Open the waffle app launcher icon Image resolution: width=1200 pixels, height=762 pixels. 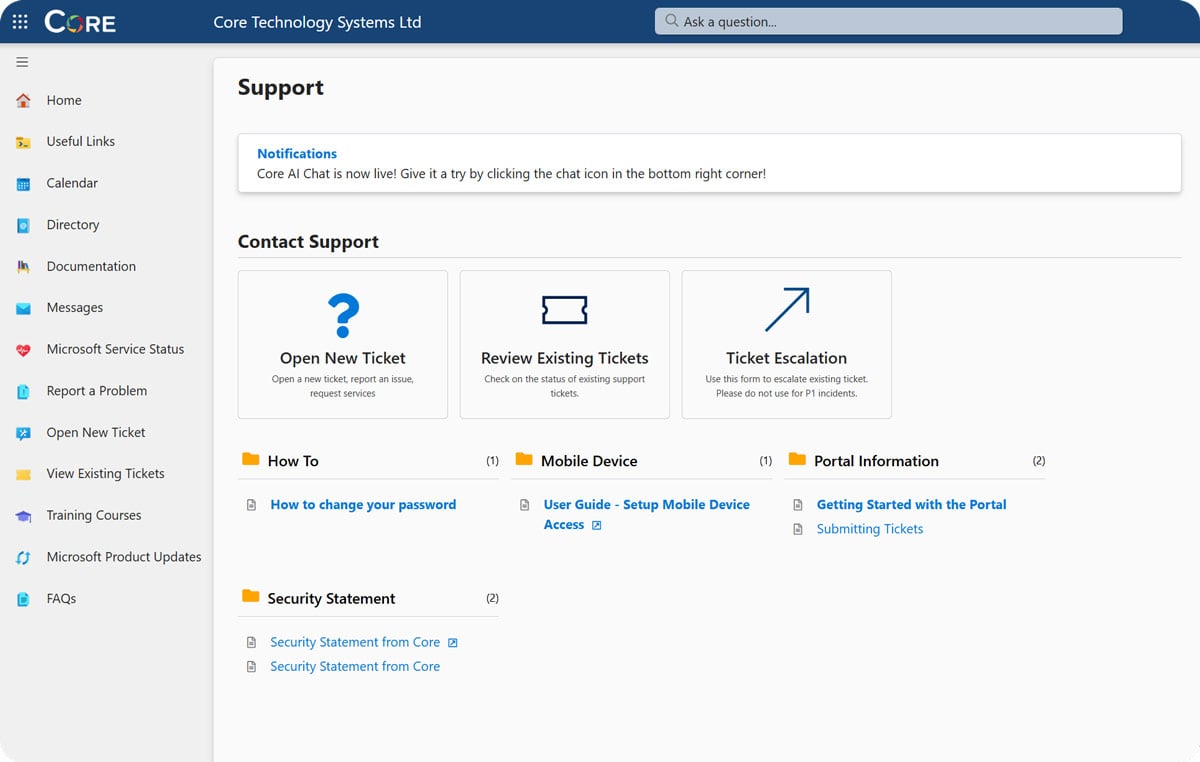pyautogui.click(x=20, y=21)
